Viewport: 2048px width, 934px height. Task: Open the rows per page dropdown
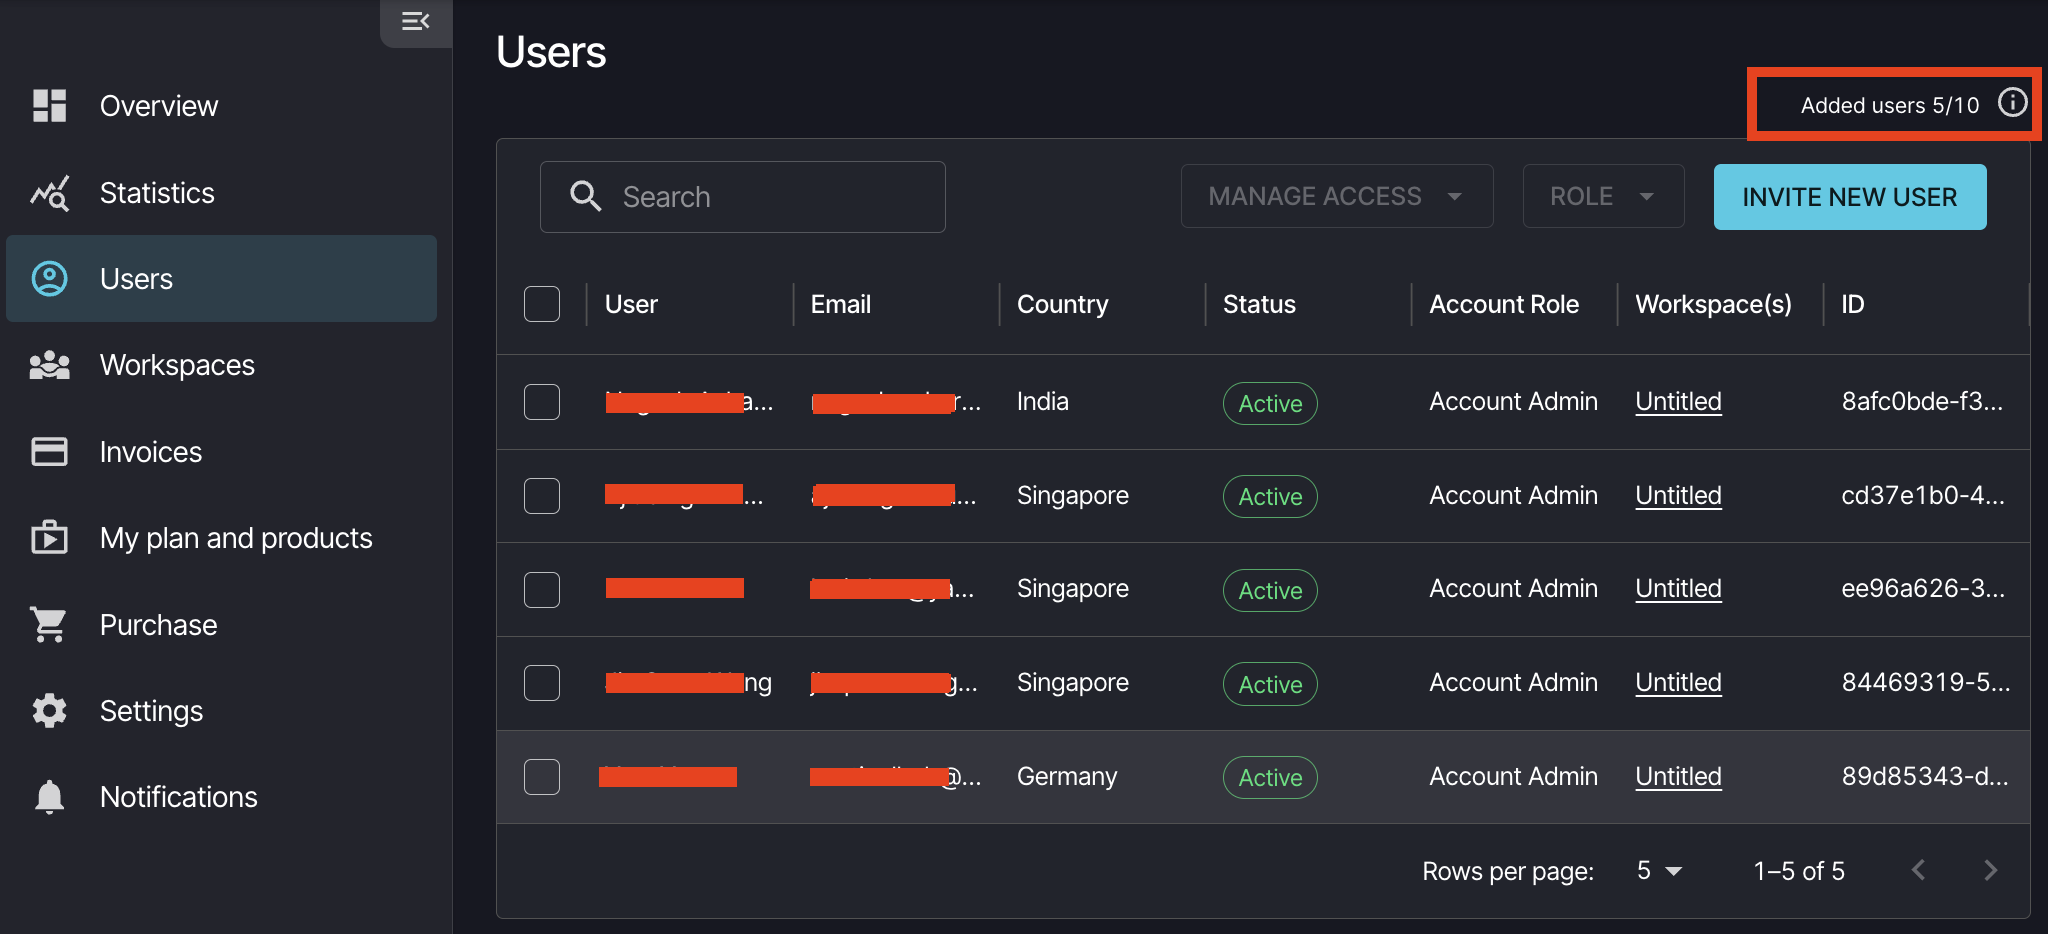point(1660,871)
